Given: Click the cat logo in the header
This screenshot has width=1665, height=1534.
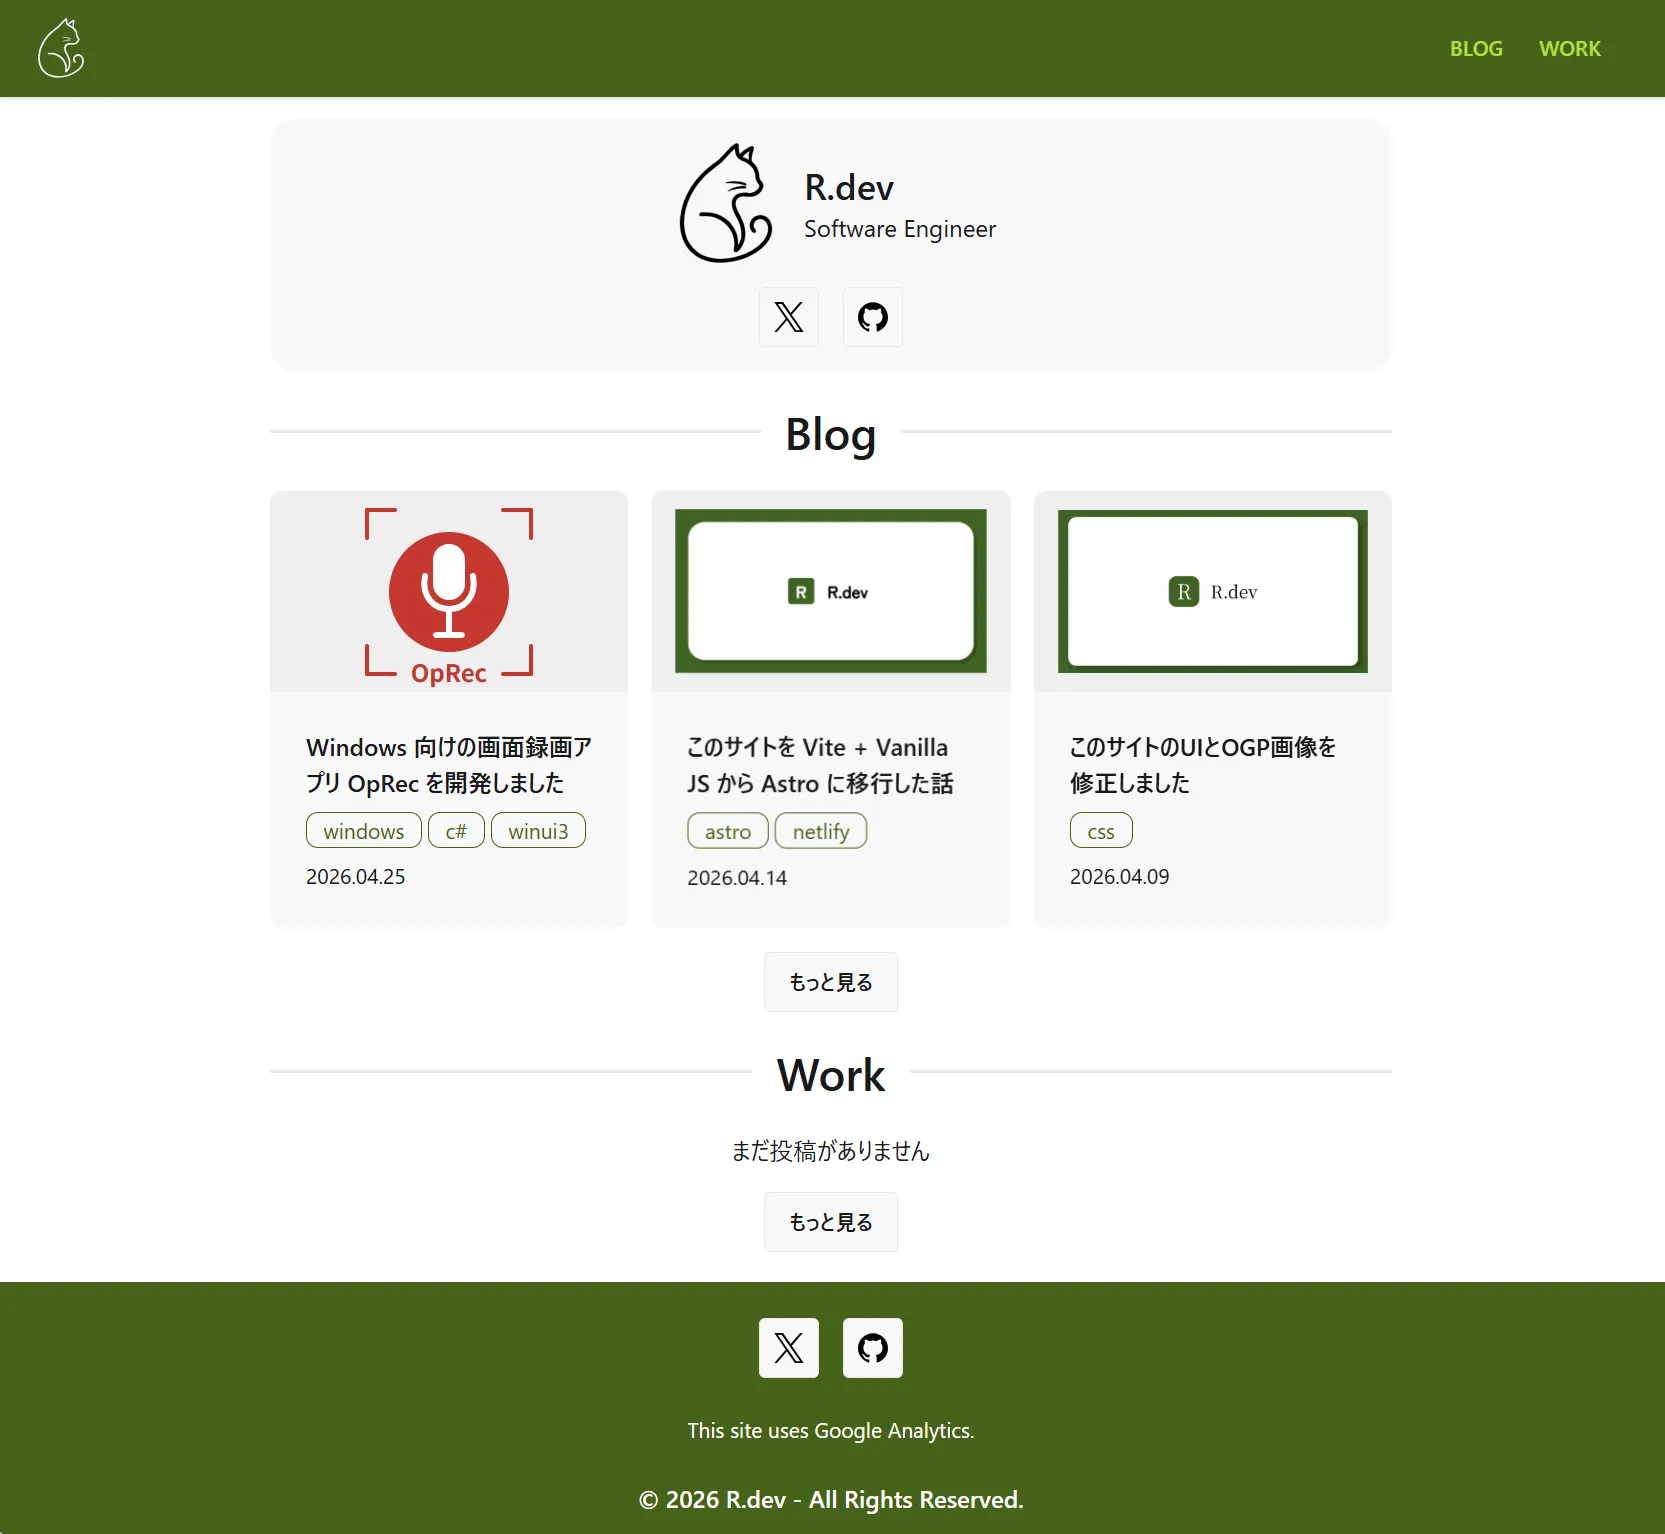Looking at the screenshot, I should point(61,48).
